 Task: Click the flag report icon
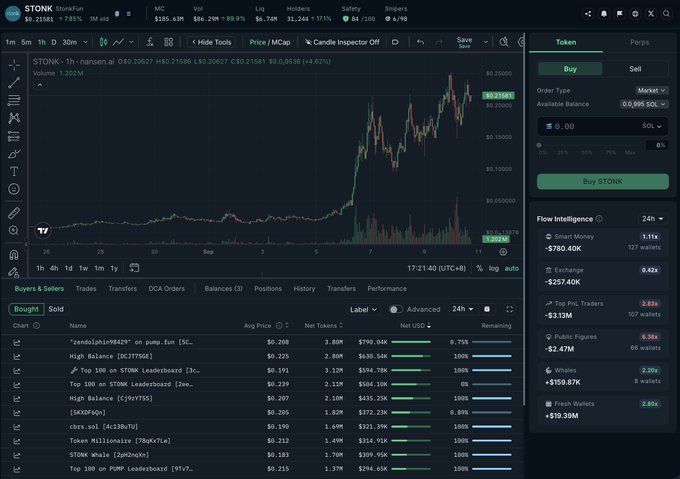click(x=620, y=14)
